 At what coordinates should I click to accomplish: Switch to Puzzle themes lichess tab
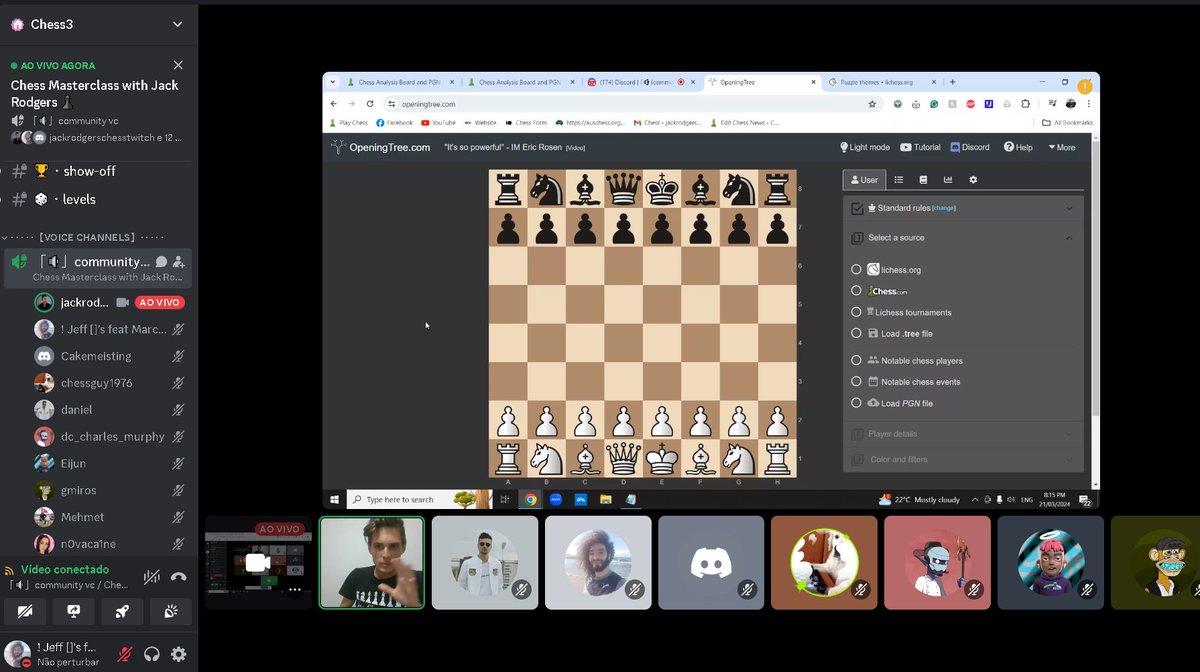coord(879,82)
